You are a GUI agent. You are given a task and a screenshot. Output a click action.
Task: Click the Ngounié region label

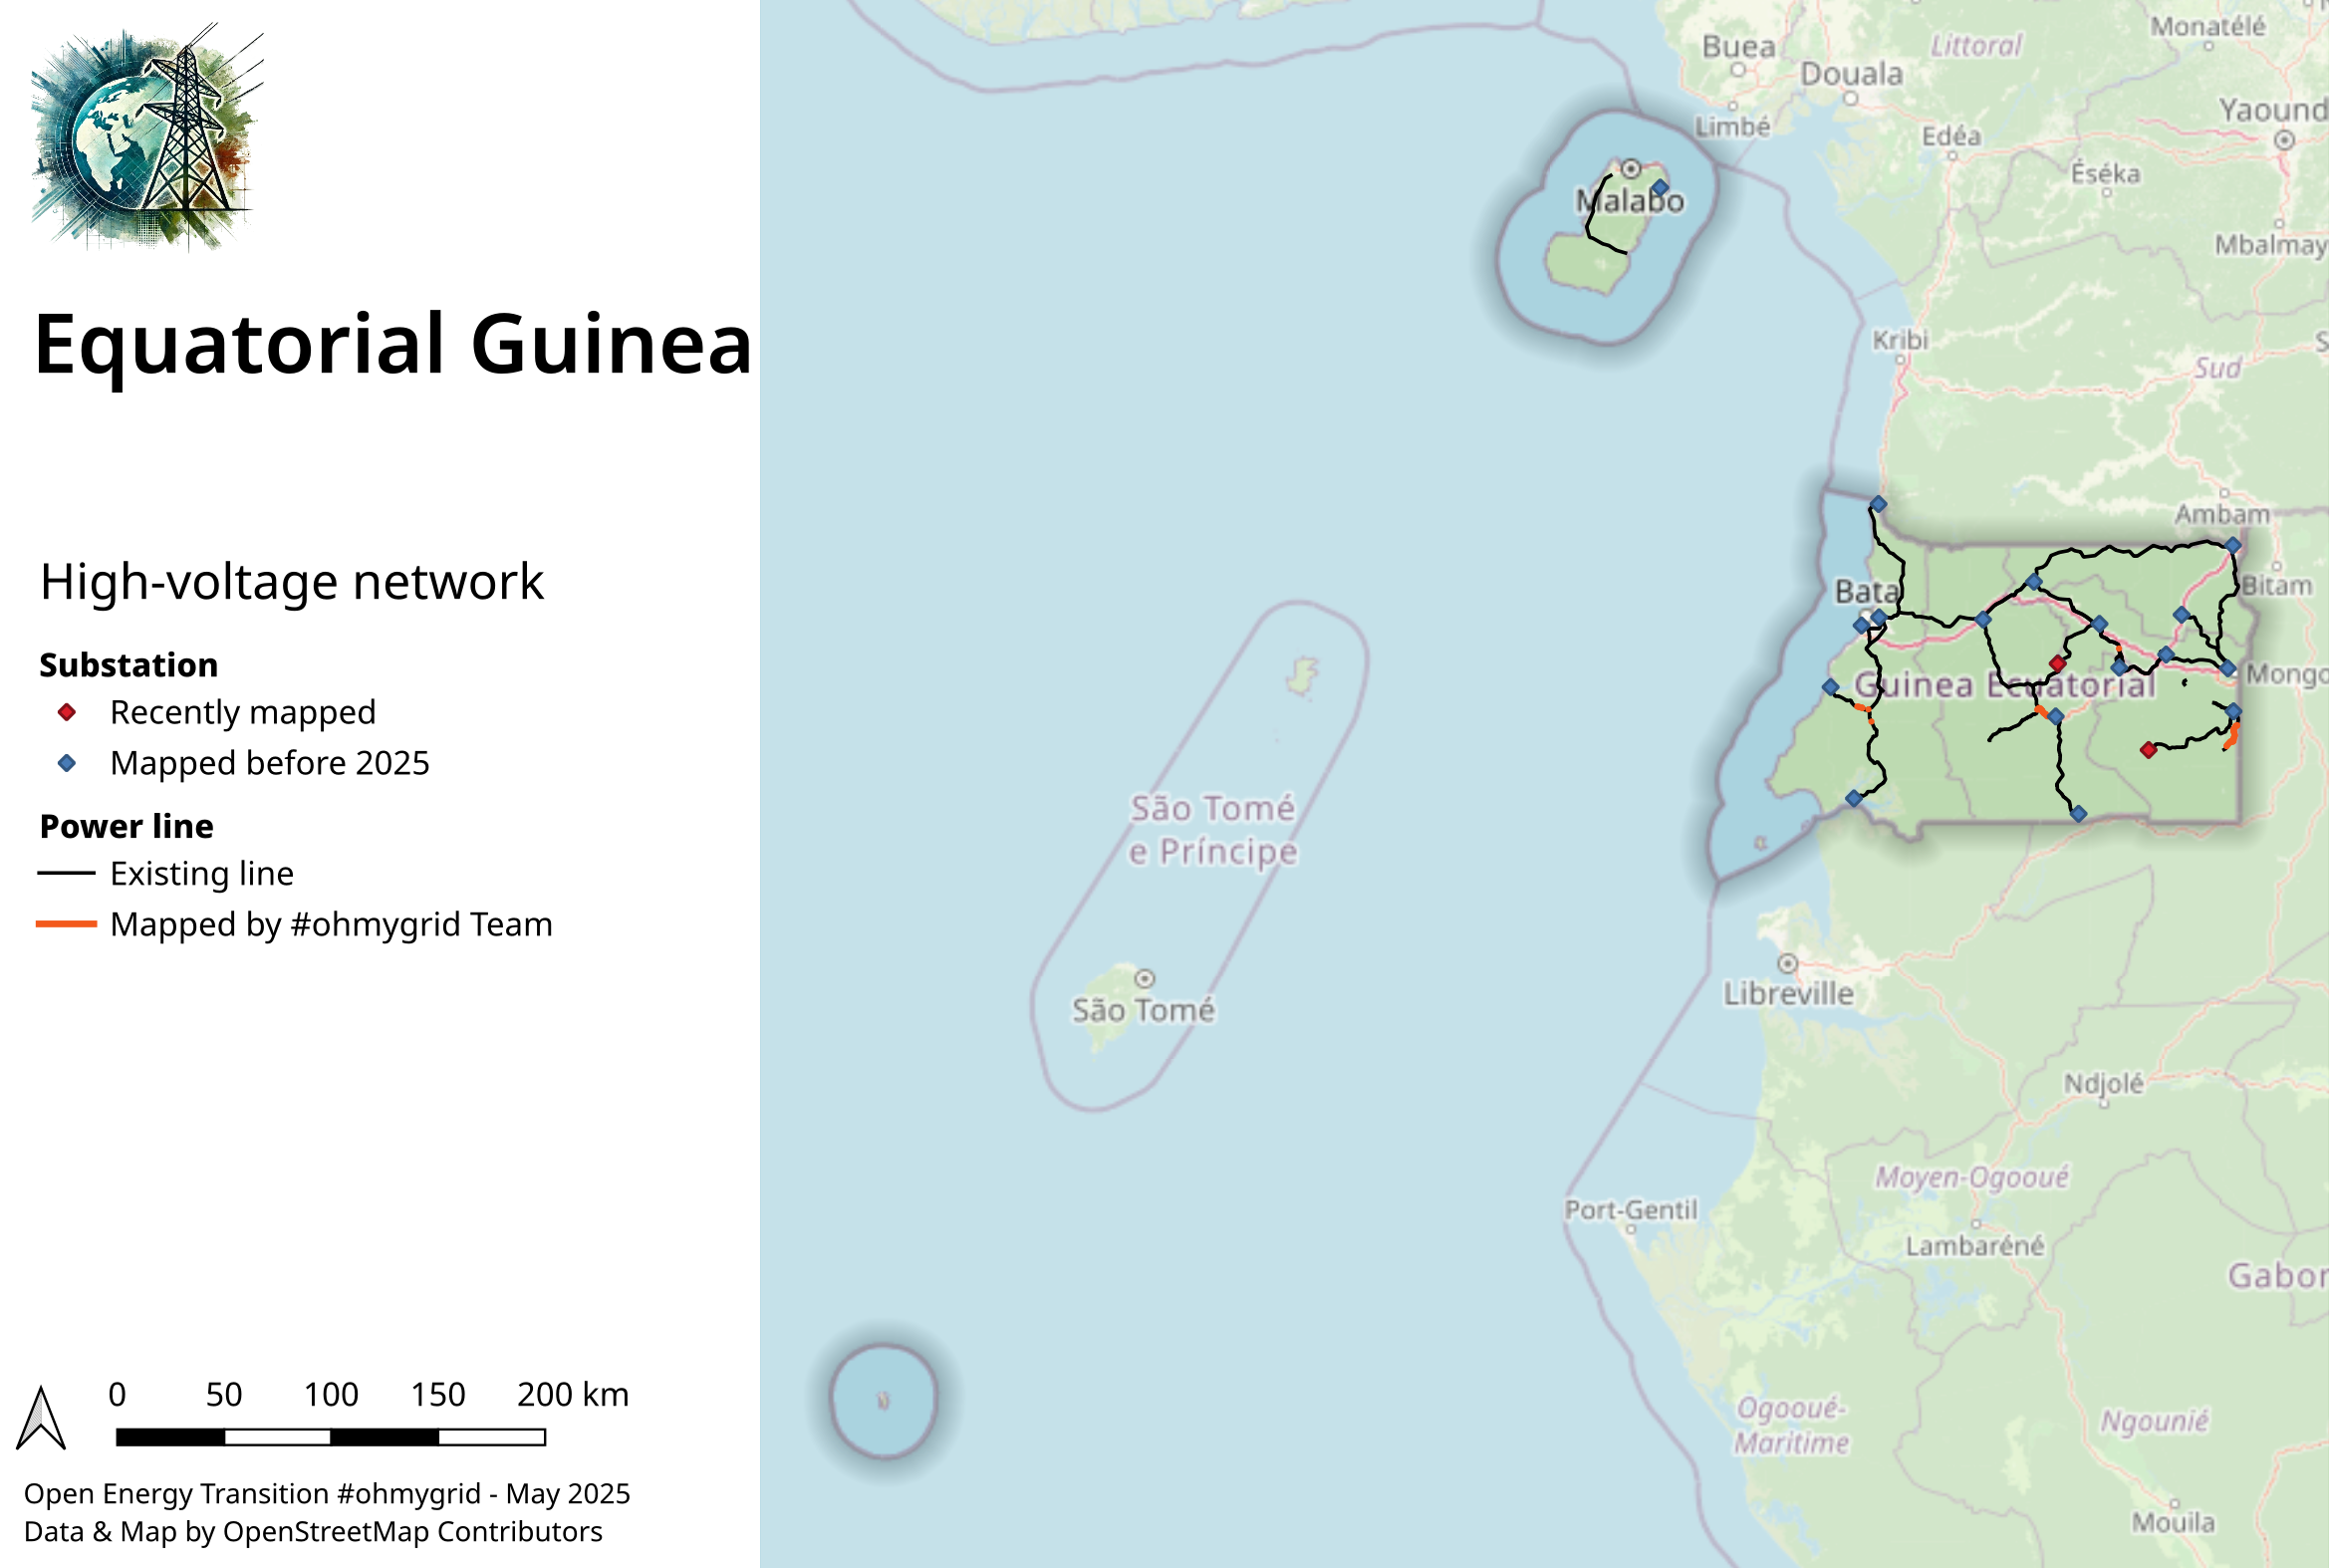(x=2154, y=1421)
